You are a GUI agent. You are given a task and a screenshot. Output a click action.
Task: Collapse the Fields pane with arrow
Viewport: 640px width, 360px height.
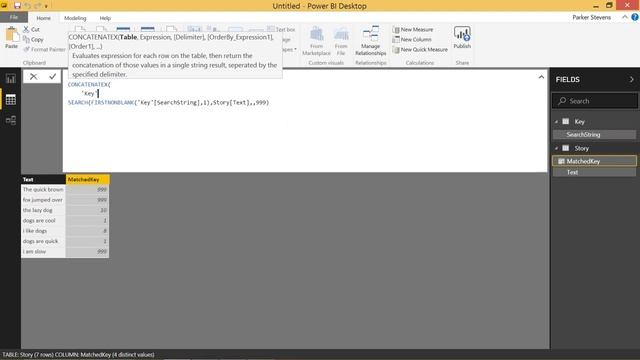click(x=631, y=80)
